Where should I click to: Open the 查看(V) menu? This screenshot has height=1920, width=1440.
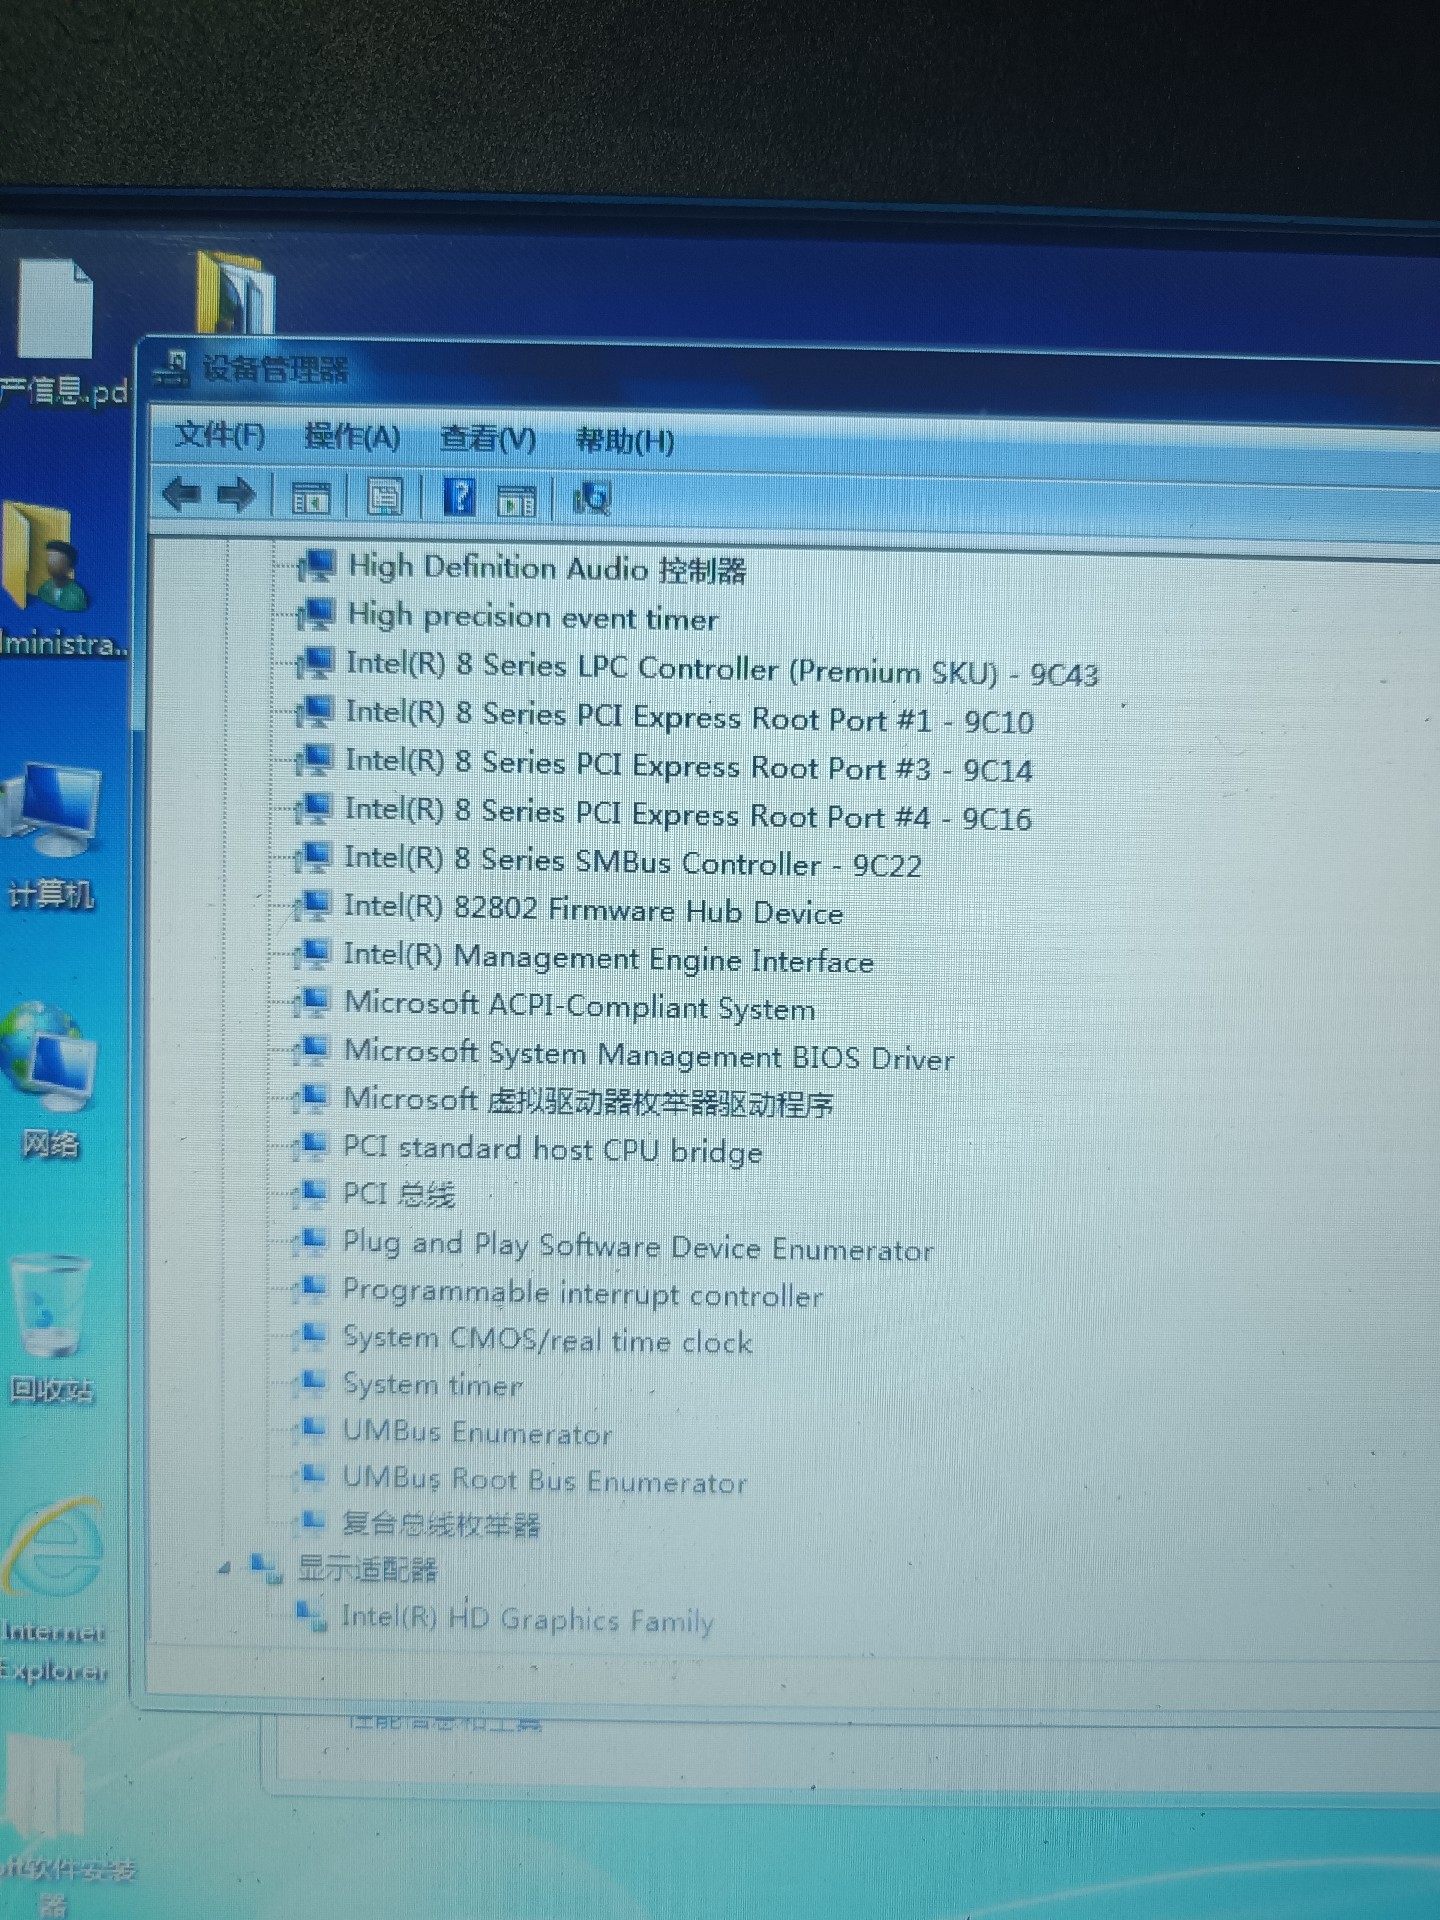tap(488, 439)
